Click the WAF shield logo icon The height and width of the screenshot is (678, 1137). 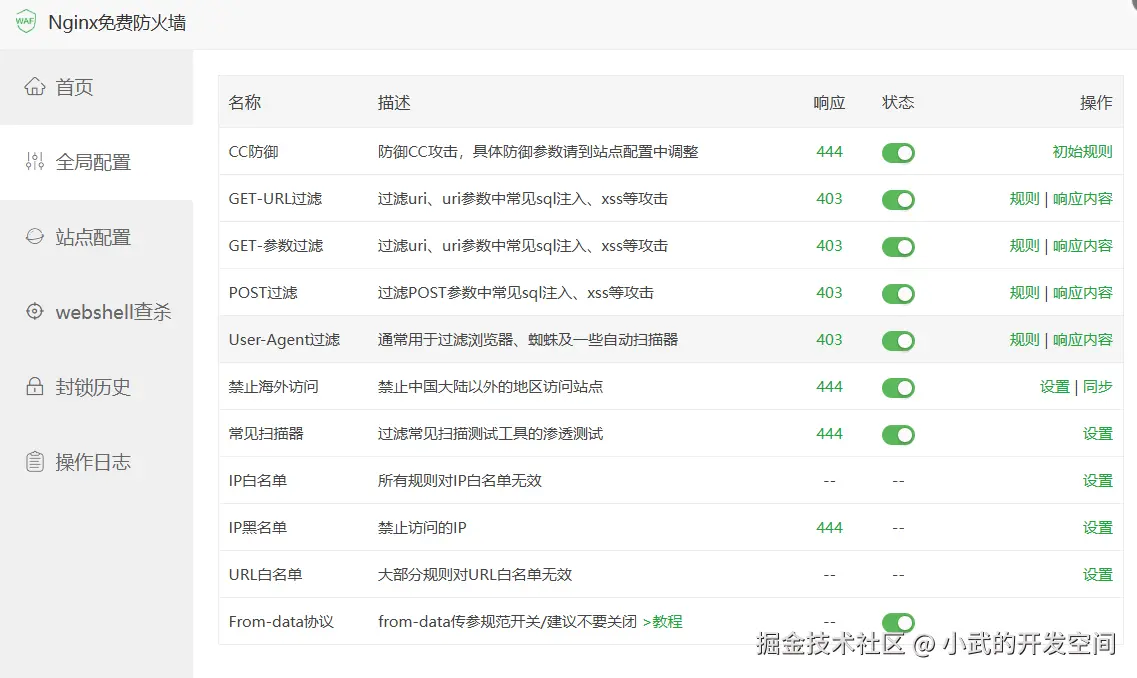[27, 20]
